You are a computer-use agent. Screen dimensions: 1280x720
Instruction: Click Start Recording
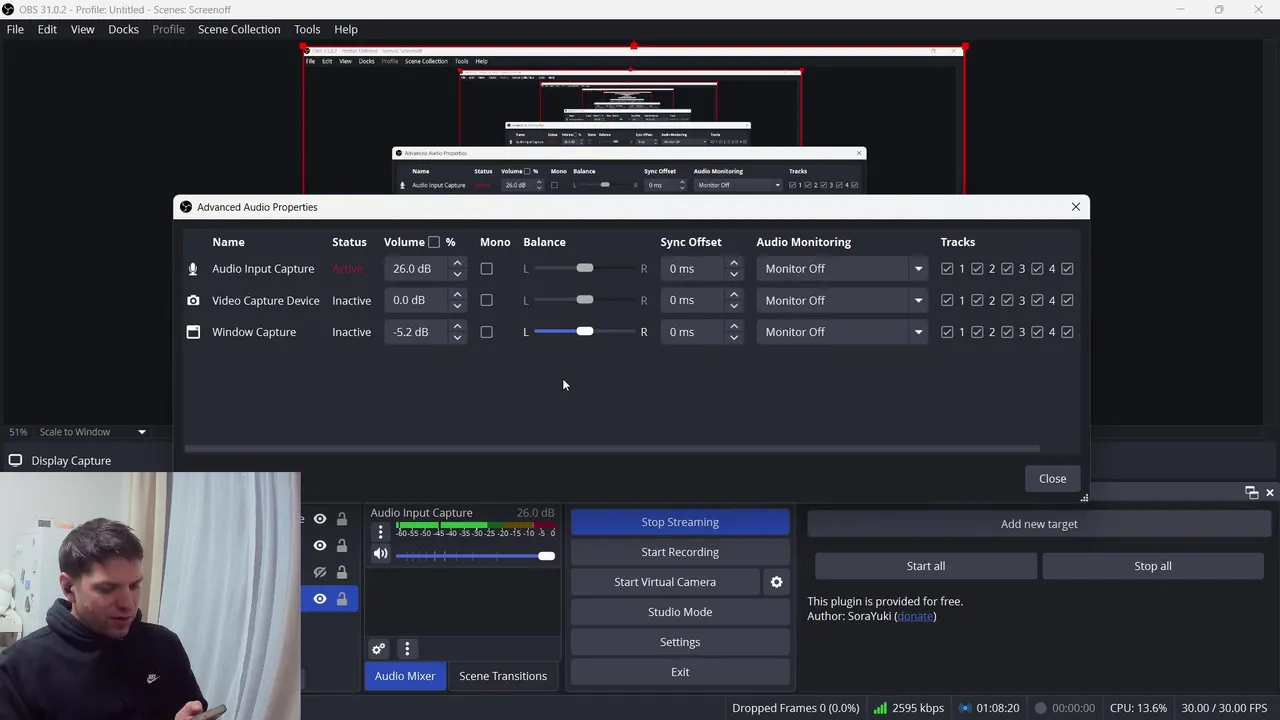[x=680, y=552]
